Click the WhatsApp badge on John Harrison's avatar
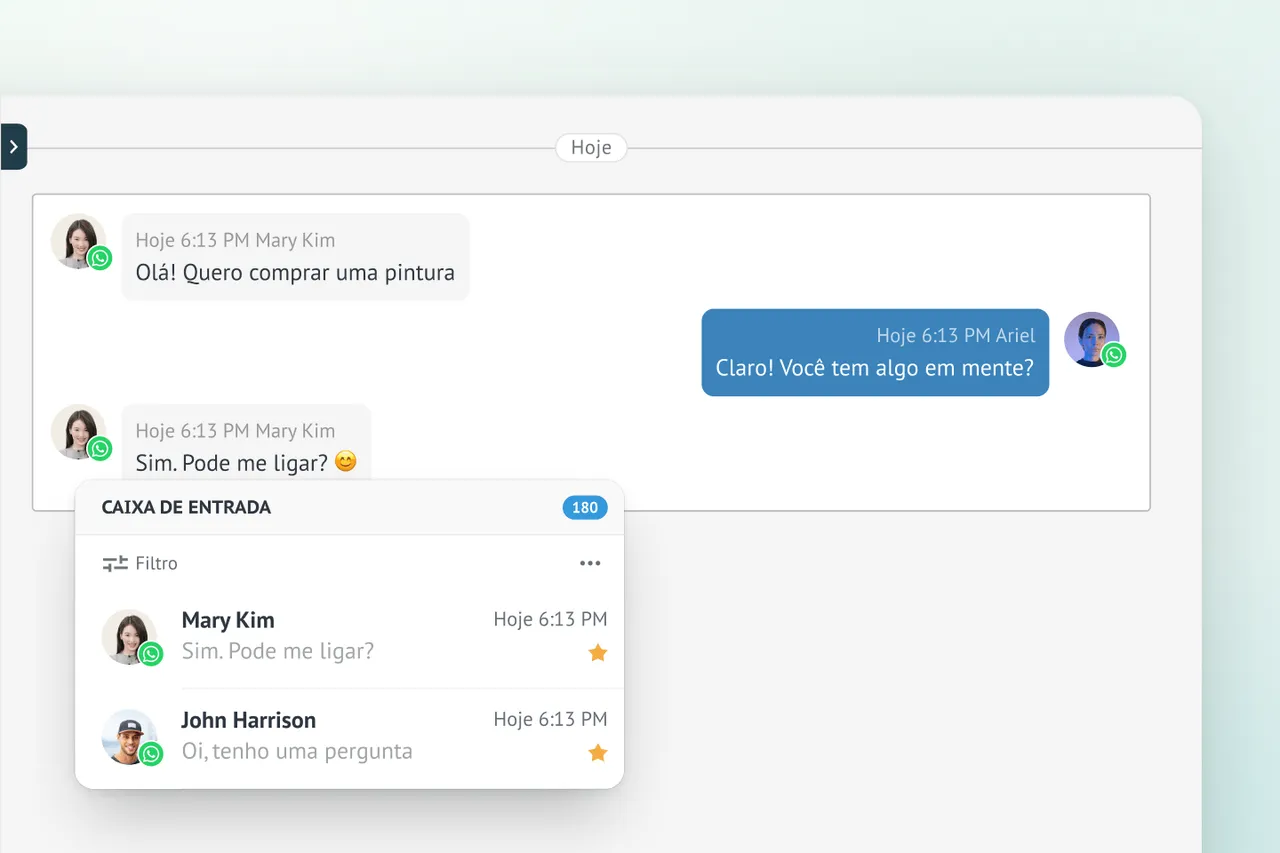The height and width of the screenshot is (853, 1280). (151, 754)
